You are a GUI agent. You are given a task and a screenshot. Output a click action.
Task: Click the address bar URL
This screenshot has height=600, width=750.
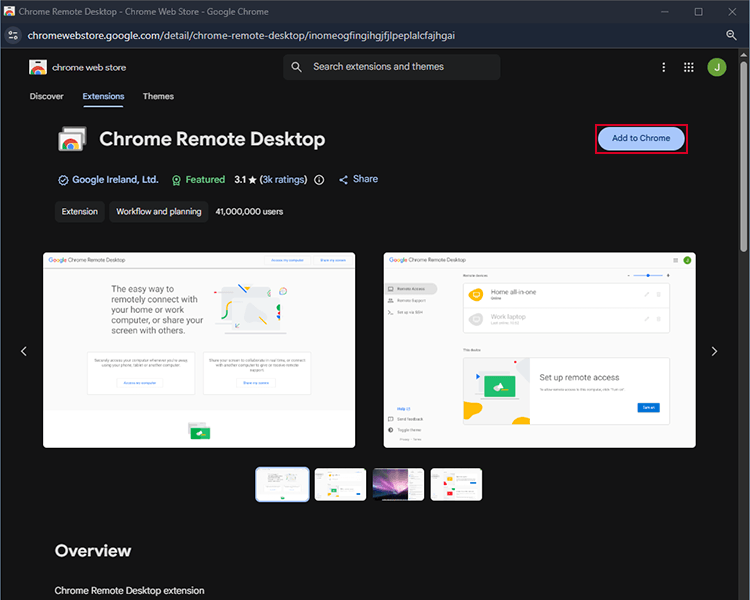point(241,35)
